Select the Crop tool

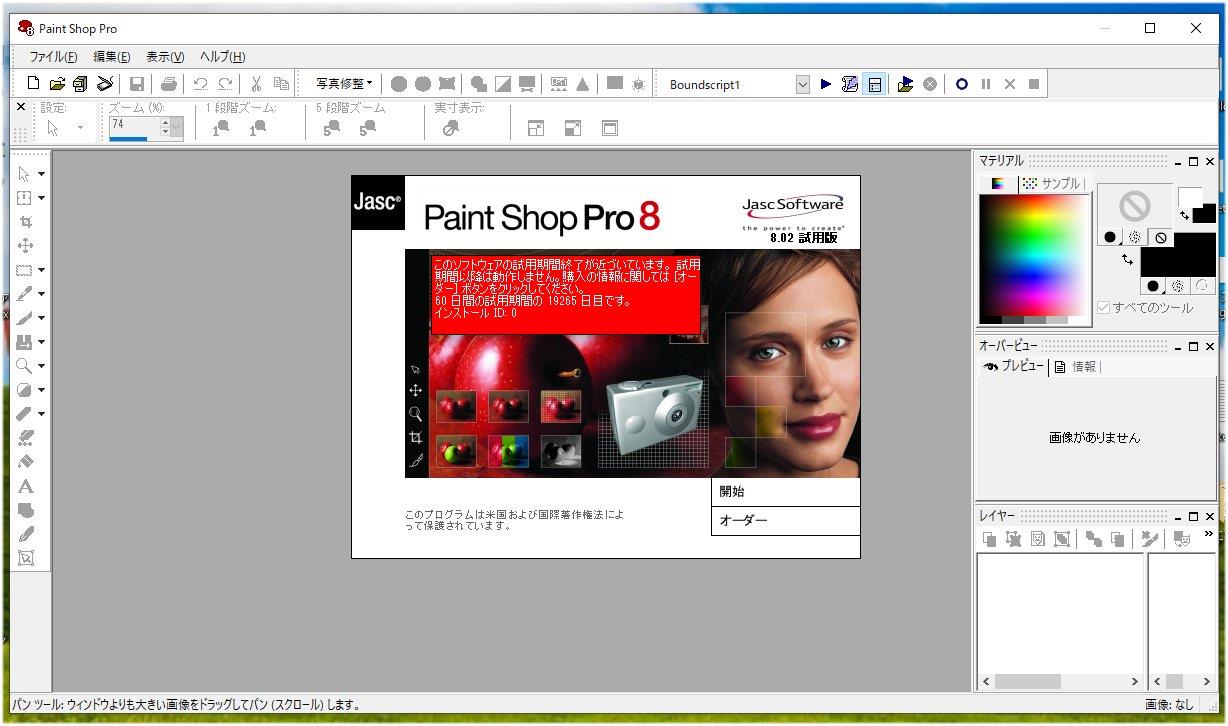(x=26, y=221)
